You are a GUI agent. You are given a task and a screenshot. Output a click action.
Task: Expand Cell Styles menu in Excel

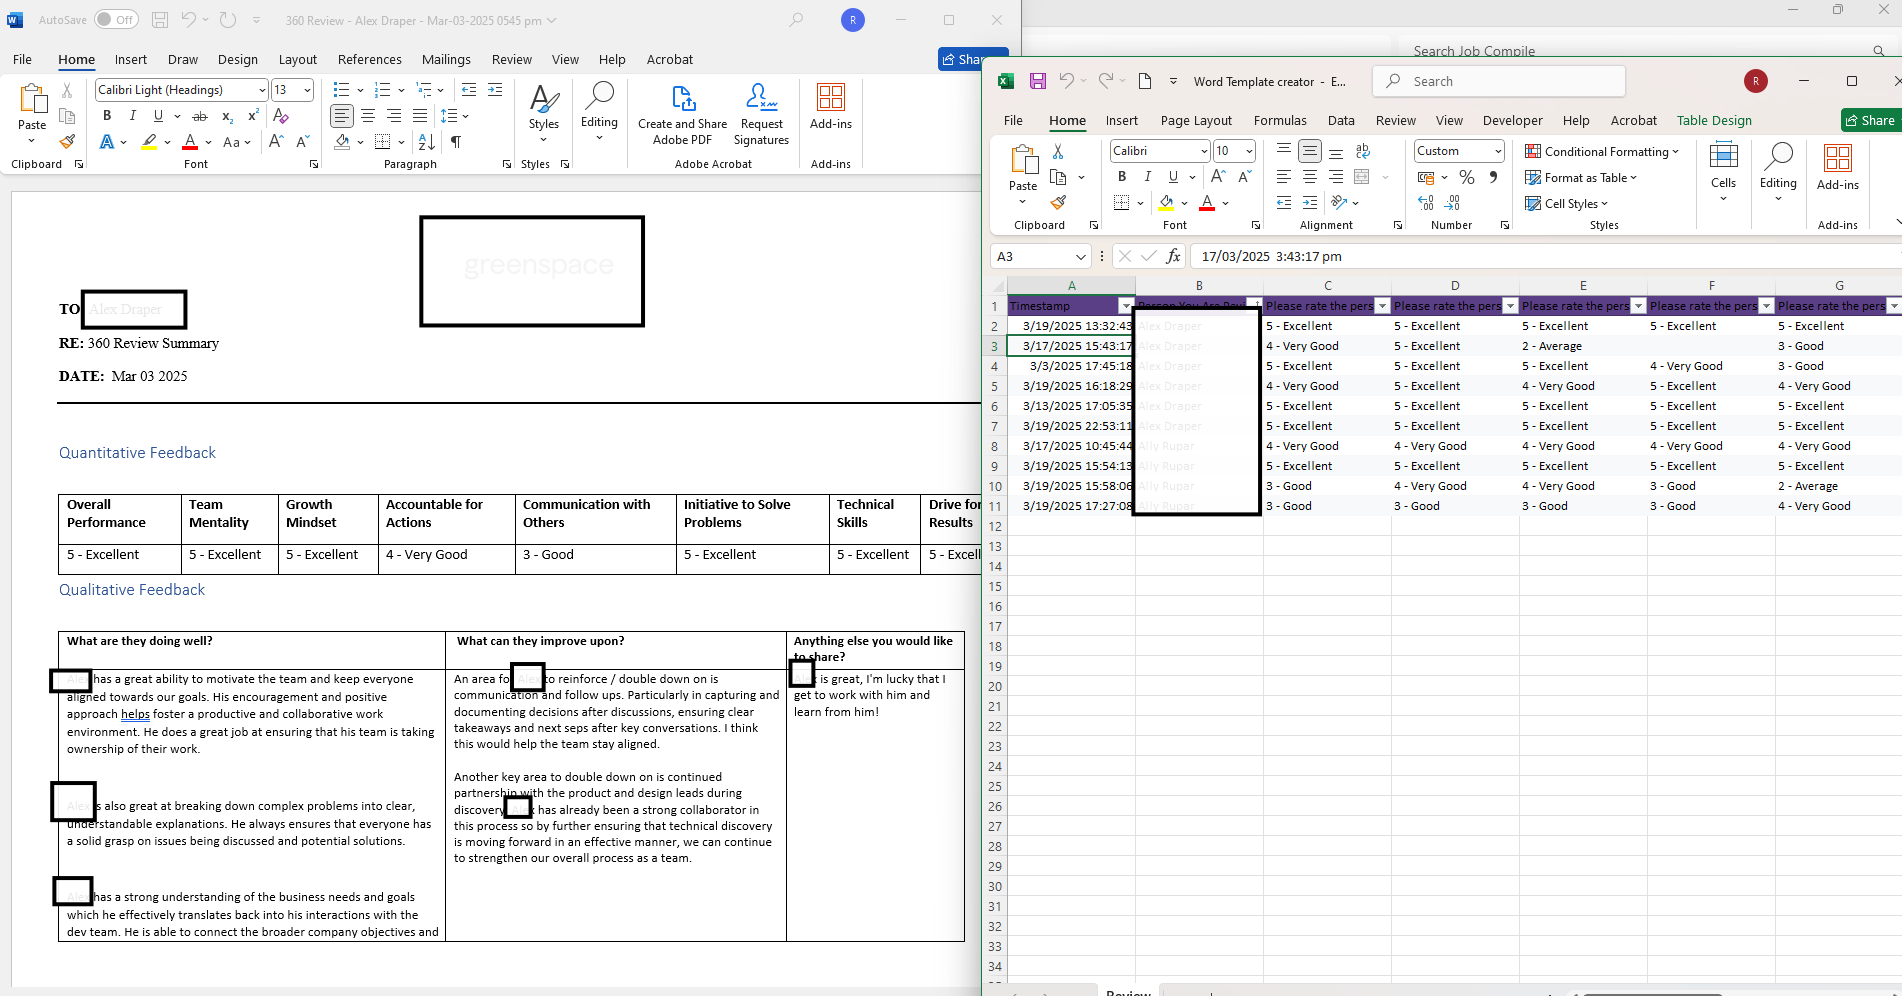point(1566,204)
